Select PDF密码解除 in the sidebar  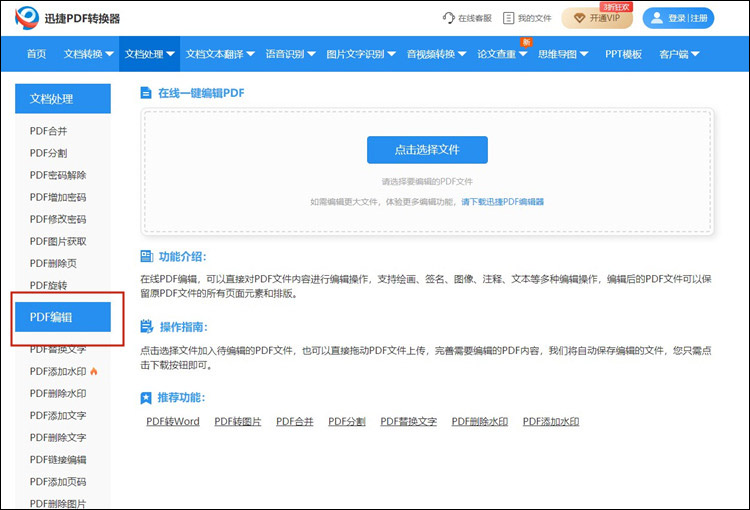(x=58, y=175)
